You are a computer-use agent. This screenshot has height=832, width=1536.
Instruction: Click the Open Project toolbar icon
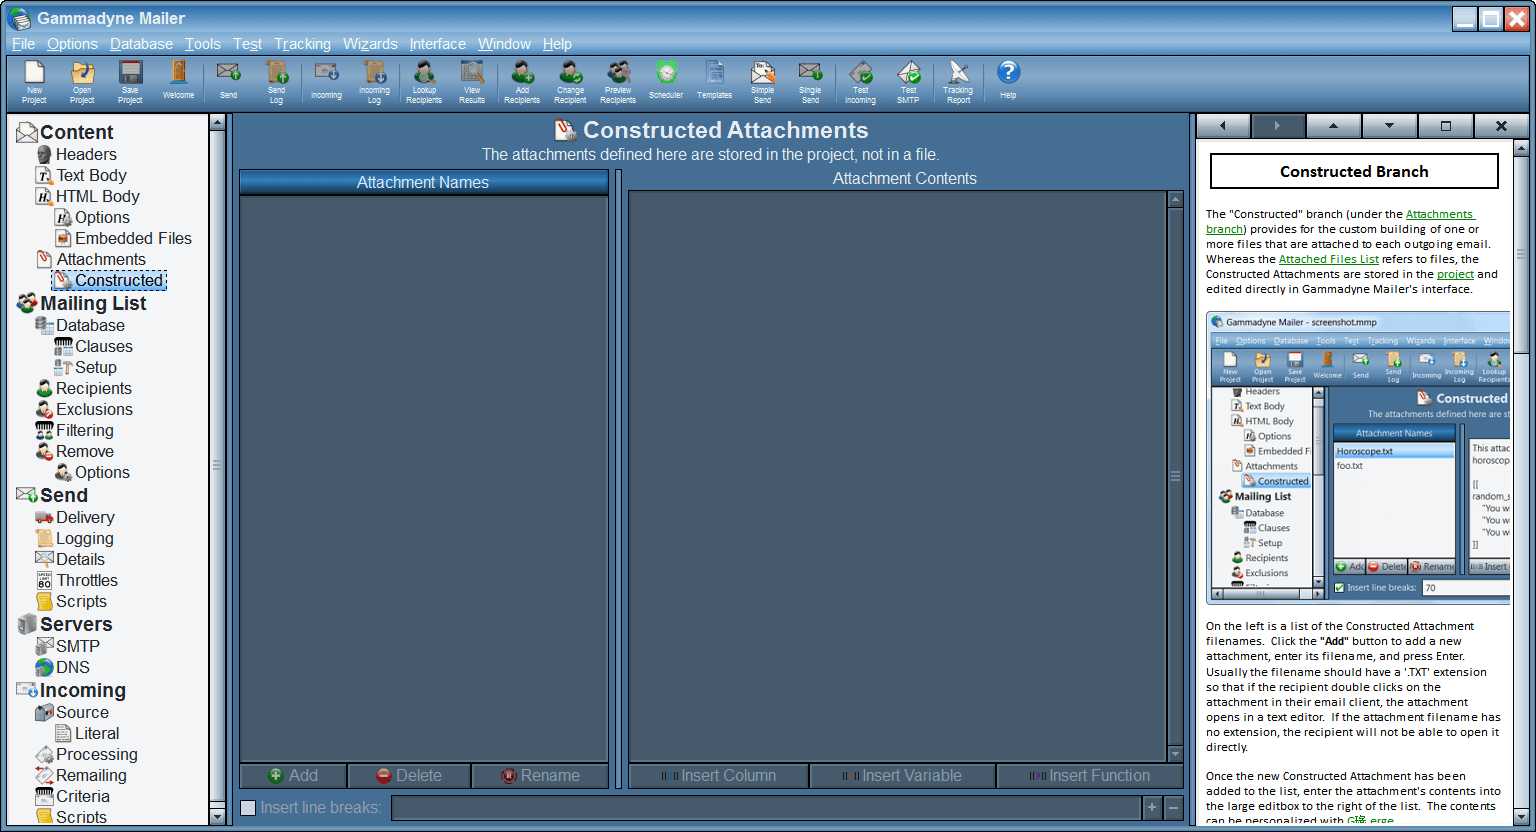click(x=82, y=82)
